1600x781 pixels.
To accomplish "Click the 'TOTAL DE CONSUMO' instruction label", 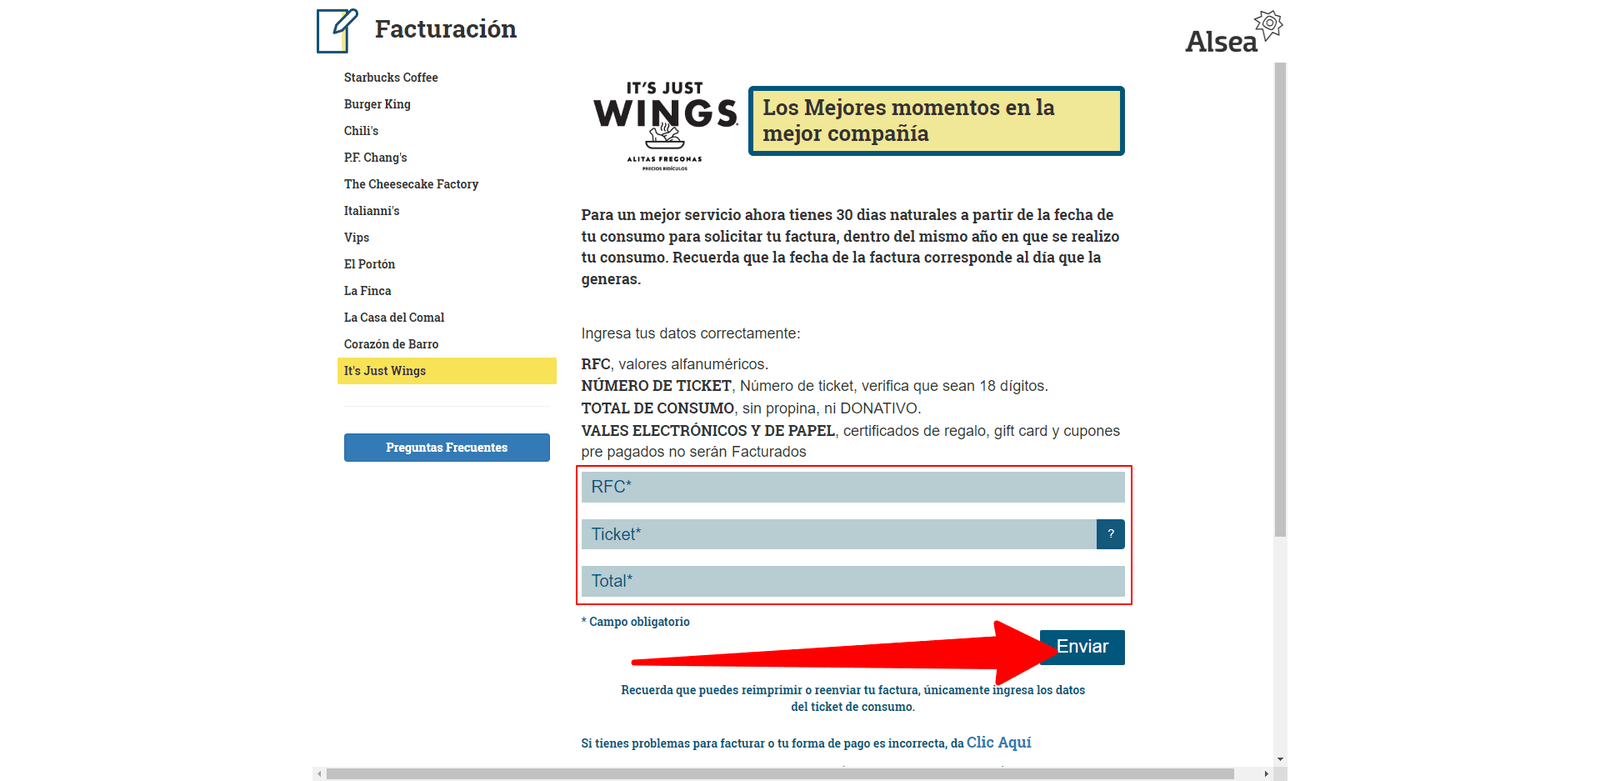I will (658, 408).
